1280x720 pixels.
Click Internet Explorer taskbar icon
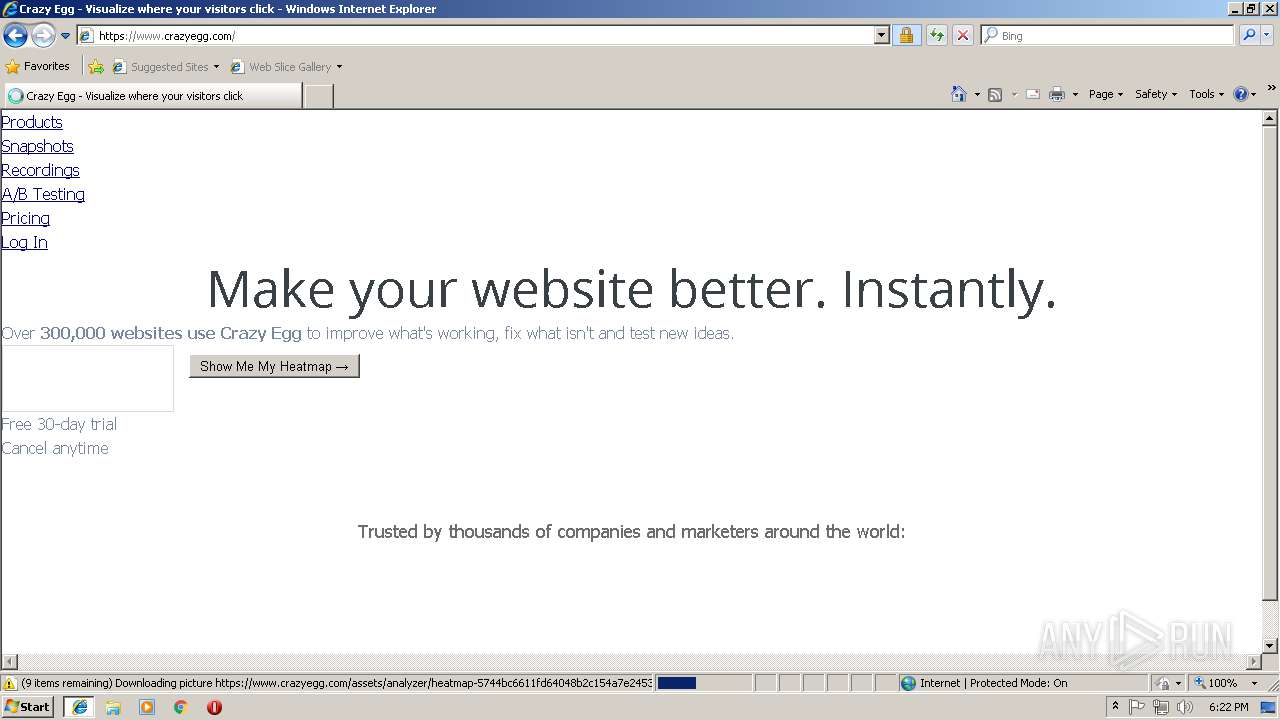click(x=80, y=707)
